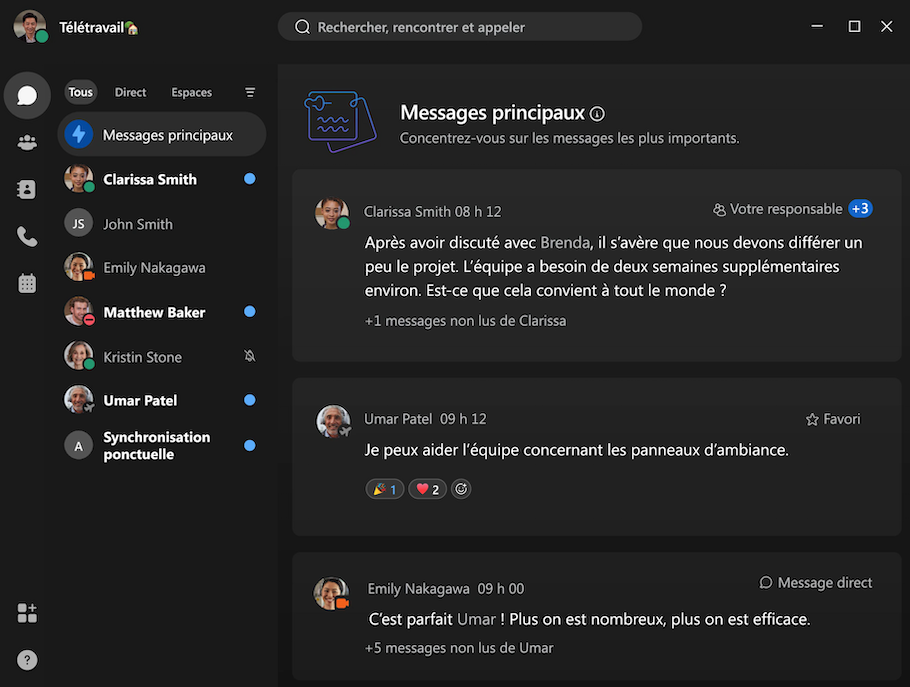Screen dimensions: 910x687
Task: Open the add apps icon
Action: 27,613
